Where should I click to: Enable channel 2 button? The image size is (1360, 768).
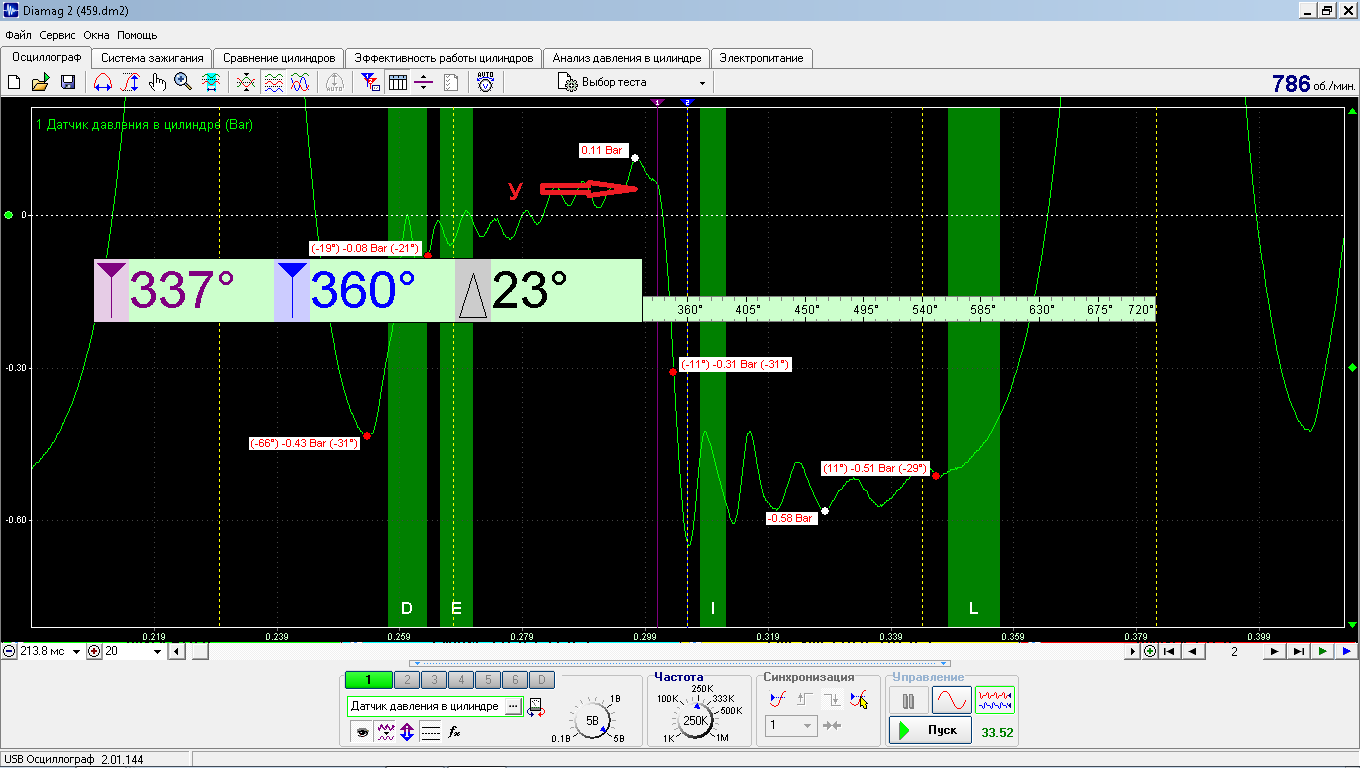tap(406, 680)
